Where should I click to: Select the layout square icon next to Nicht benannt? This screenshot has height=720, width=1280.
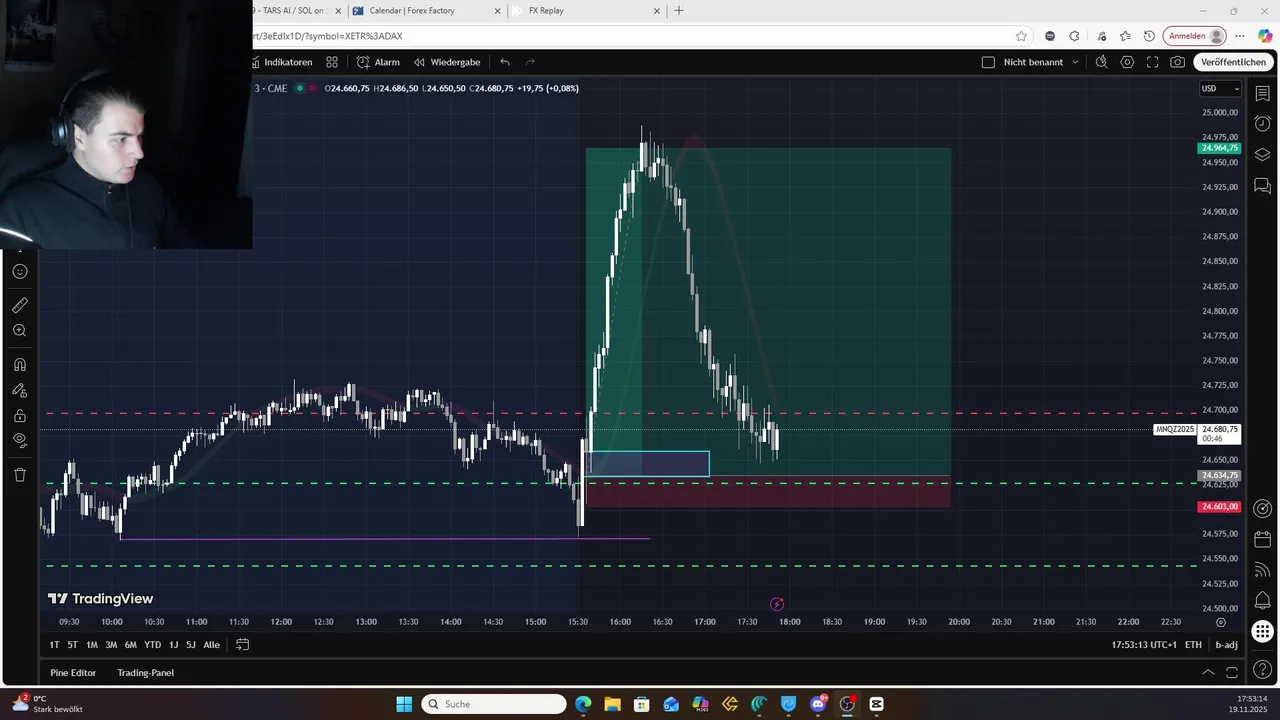coord(988,62)
